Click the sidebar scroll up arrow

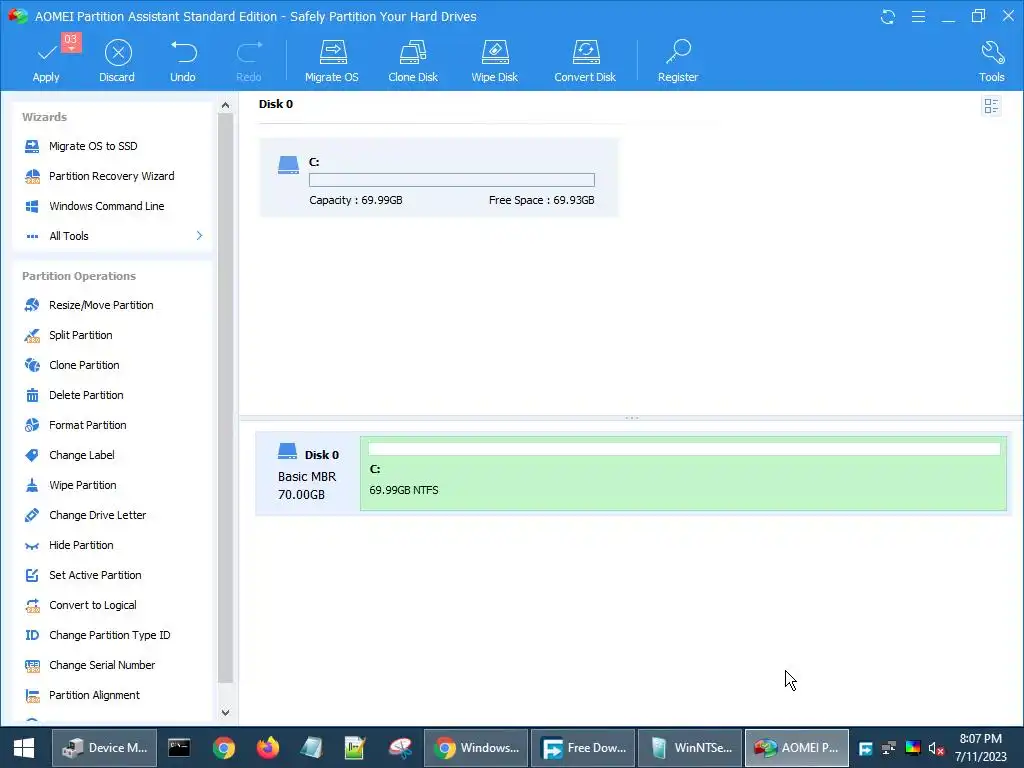pyautogui.click(x=225, y=105)
